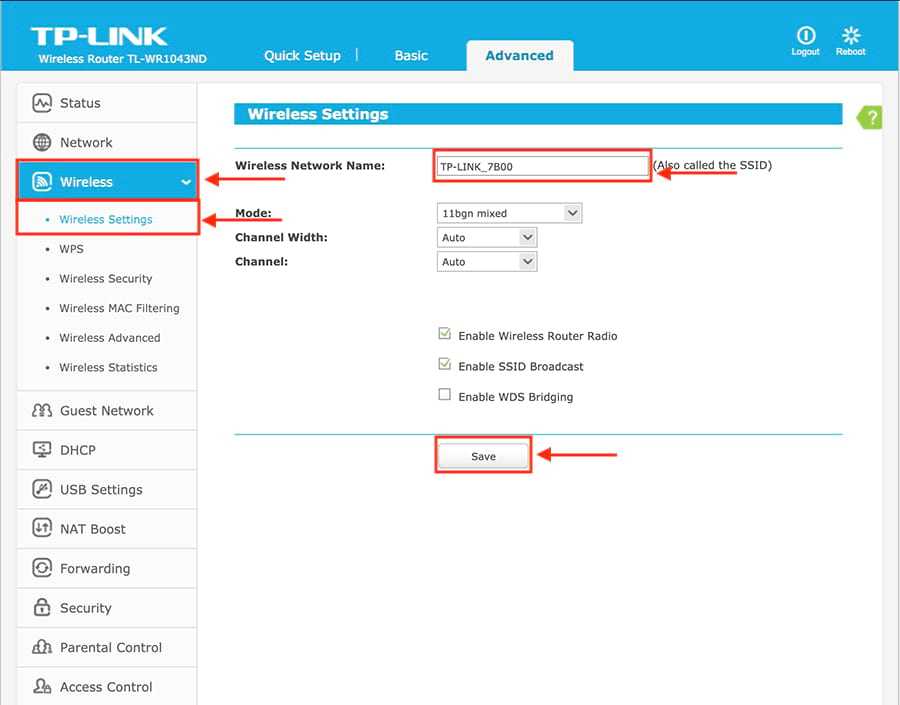Click the Reboot gear icon
The height and width of the screenshot is (705, 900).
pyautogui.click(x=851, y=36)
